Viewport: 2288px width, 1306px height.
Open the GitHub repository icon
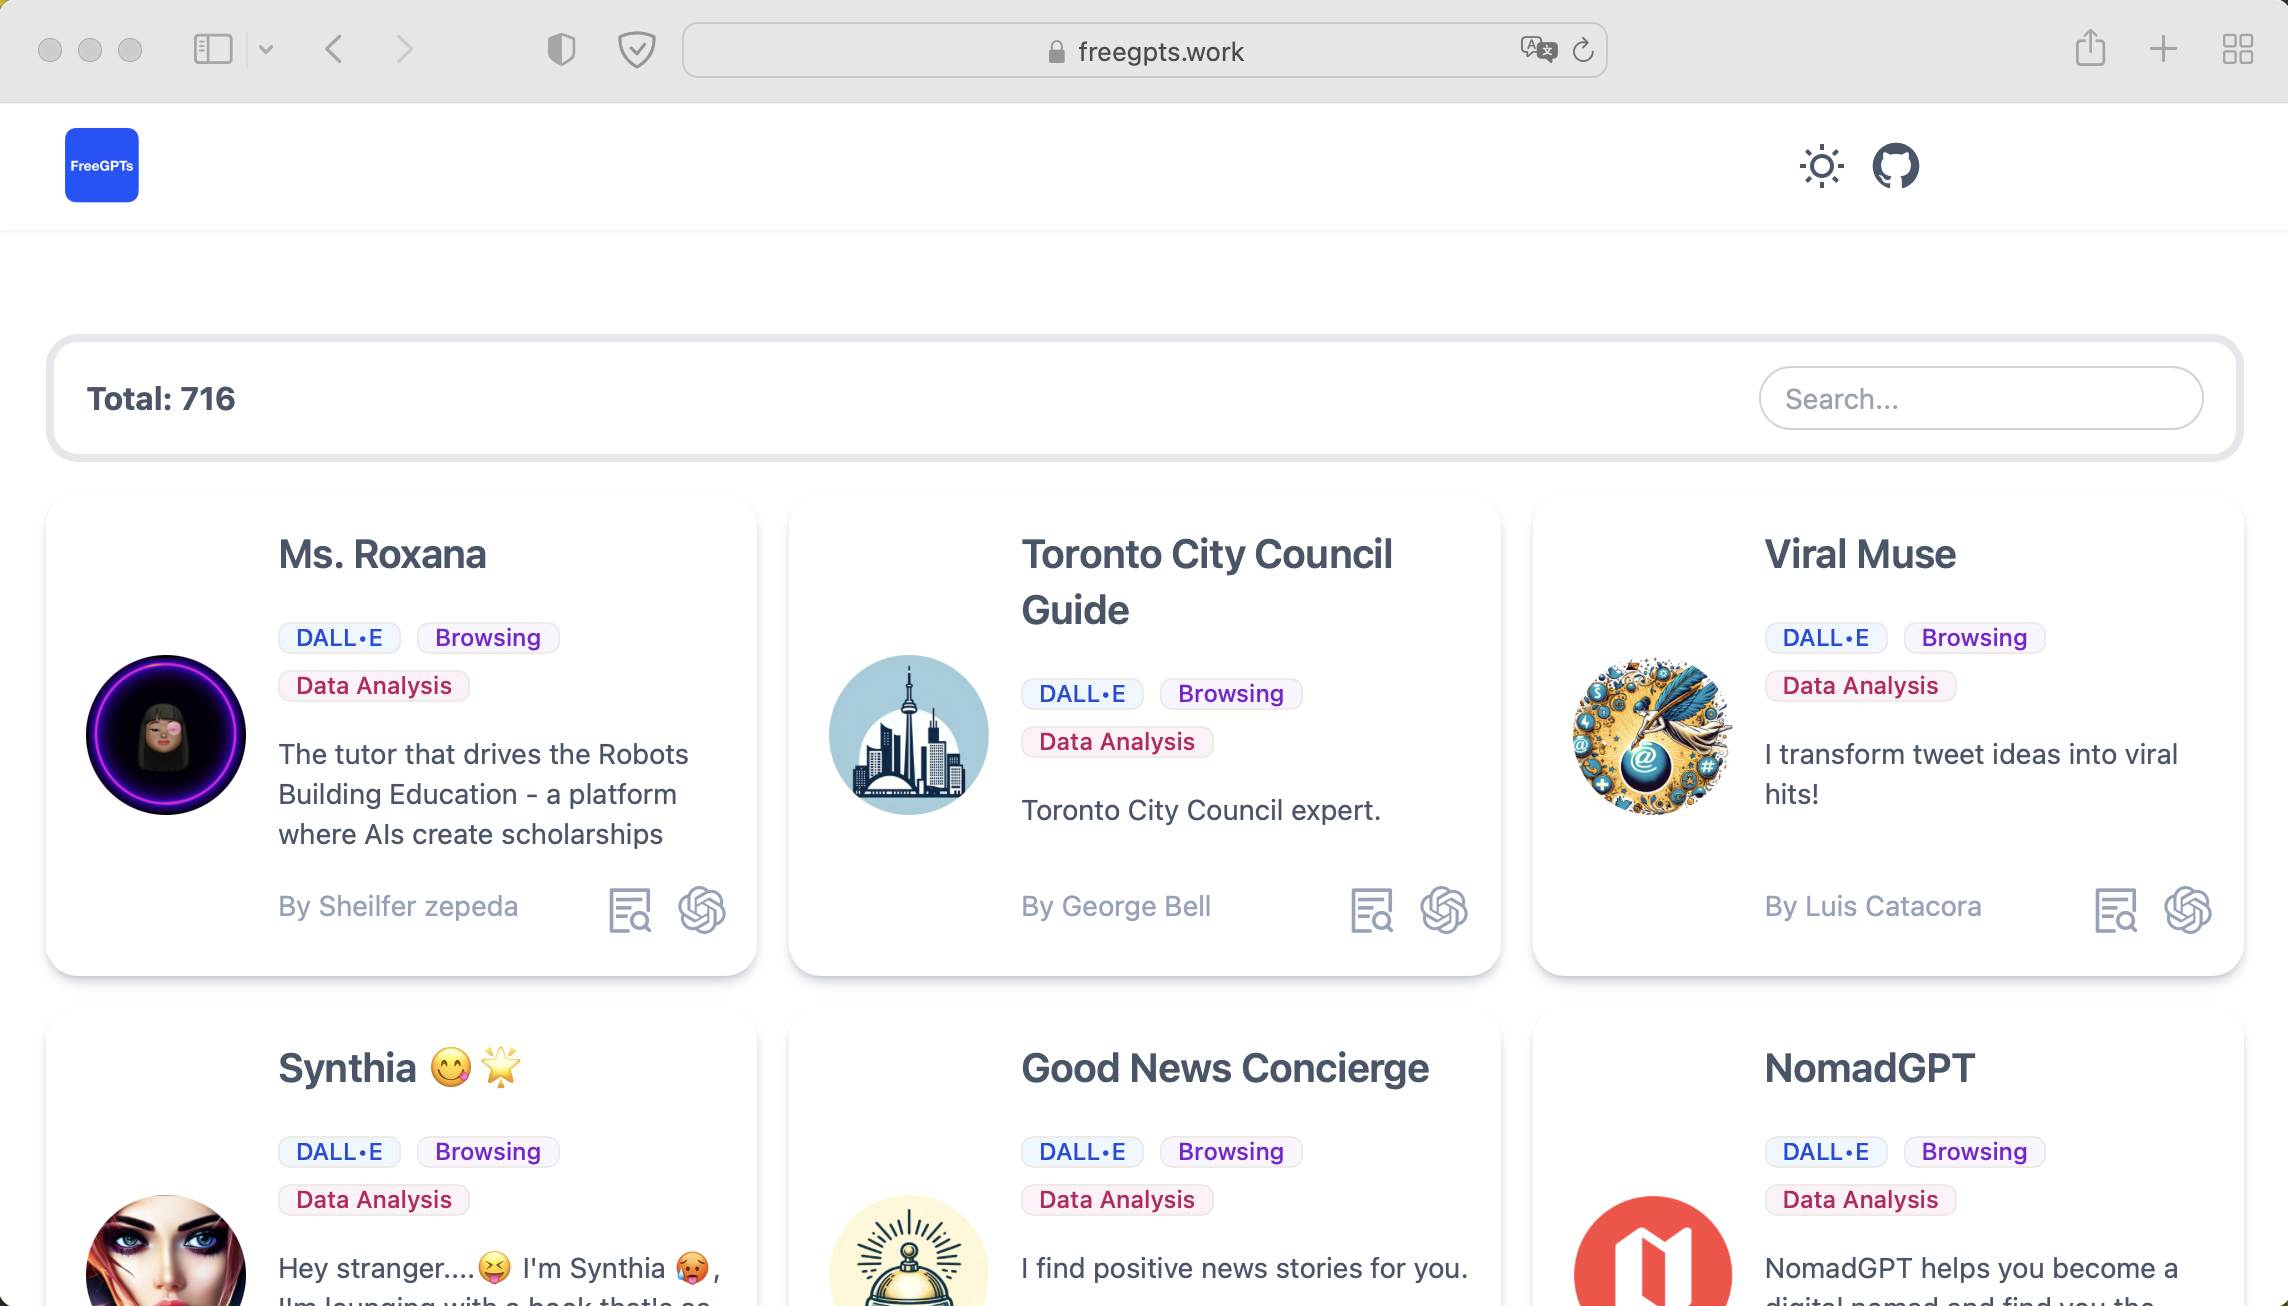[x=1895, y=166]
